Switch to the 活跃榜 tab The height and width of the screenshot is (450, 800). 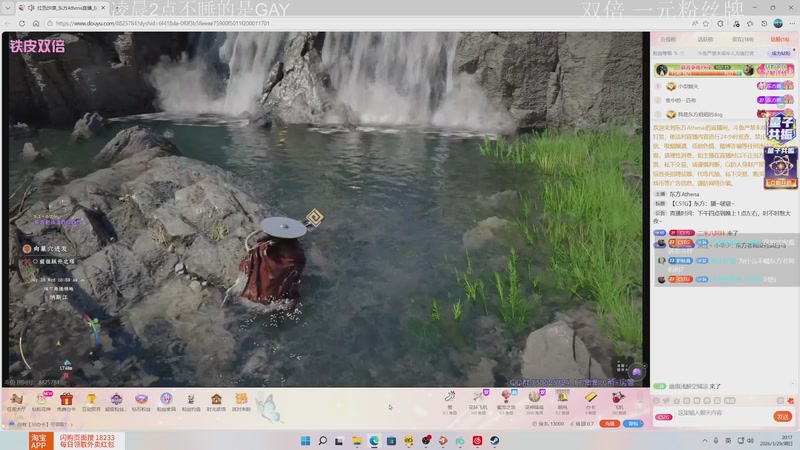[x=705, y=39]
